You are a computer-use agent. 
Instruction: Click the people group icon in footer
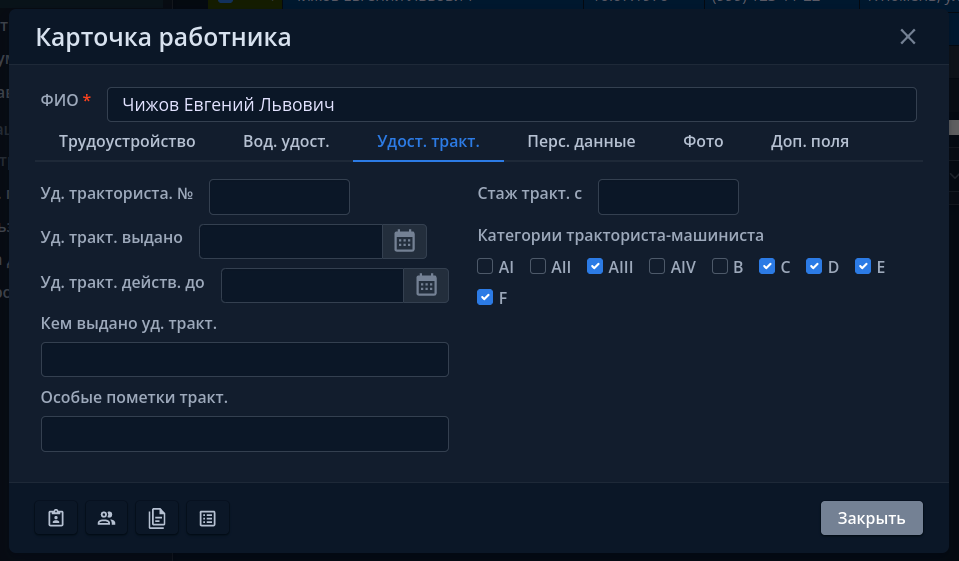pyautogui.click(x=106, y=518)
